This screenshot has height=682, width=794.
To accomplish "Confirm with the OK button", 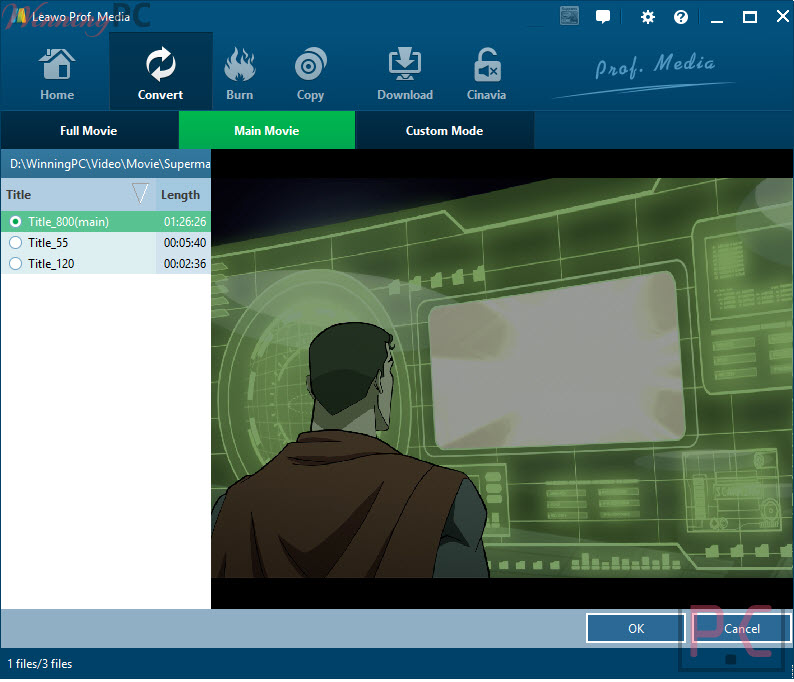I will click(x=636, y=628).
